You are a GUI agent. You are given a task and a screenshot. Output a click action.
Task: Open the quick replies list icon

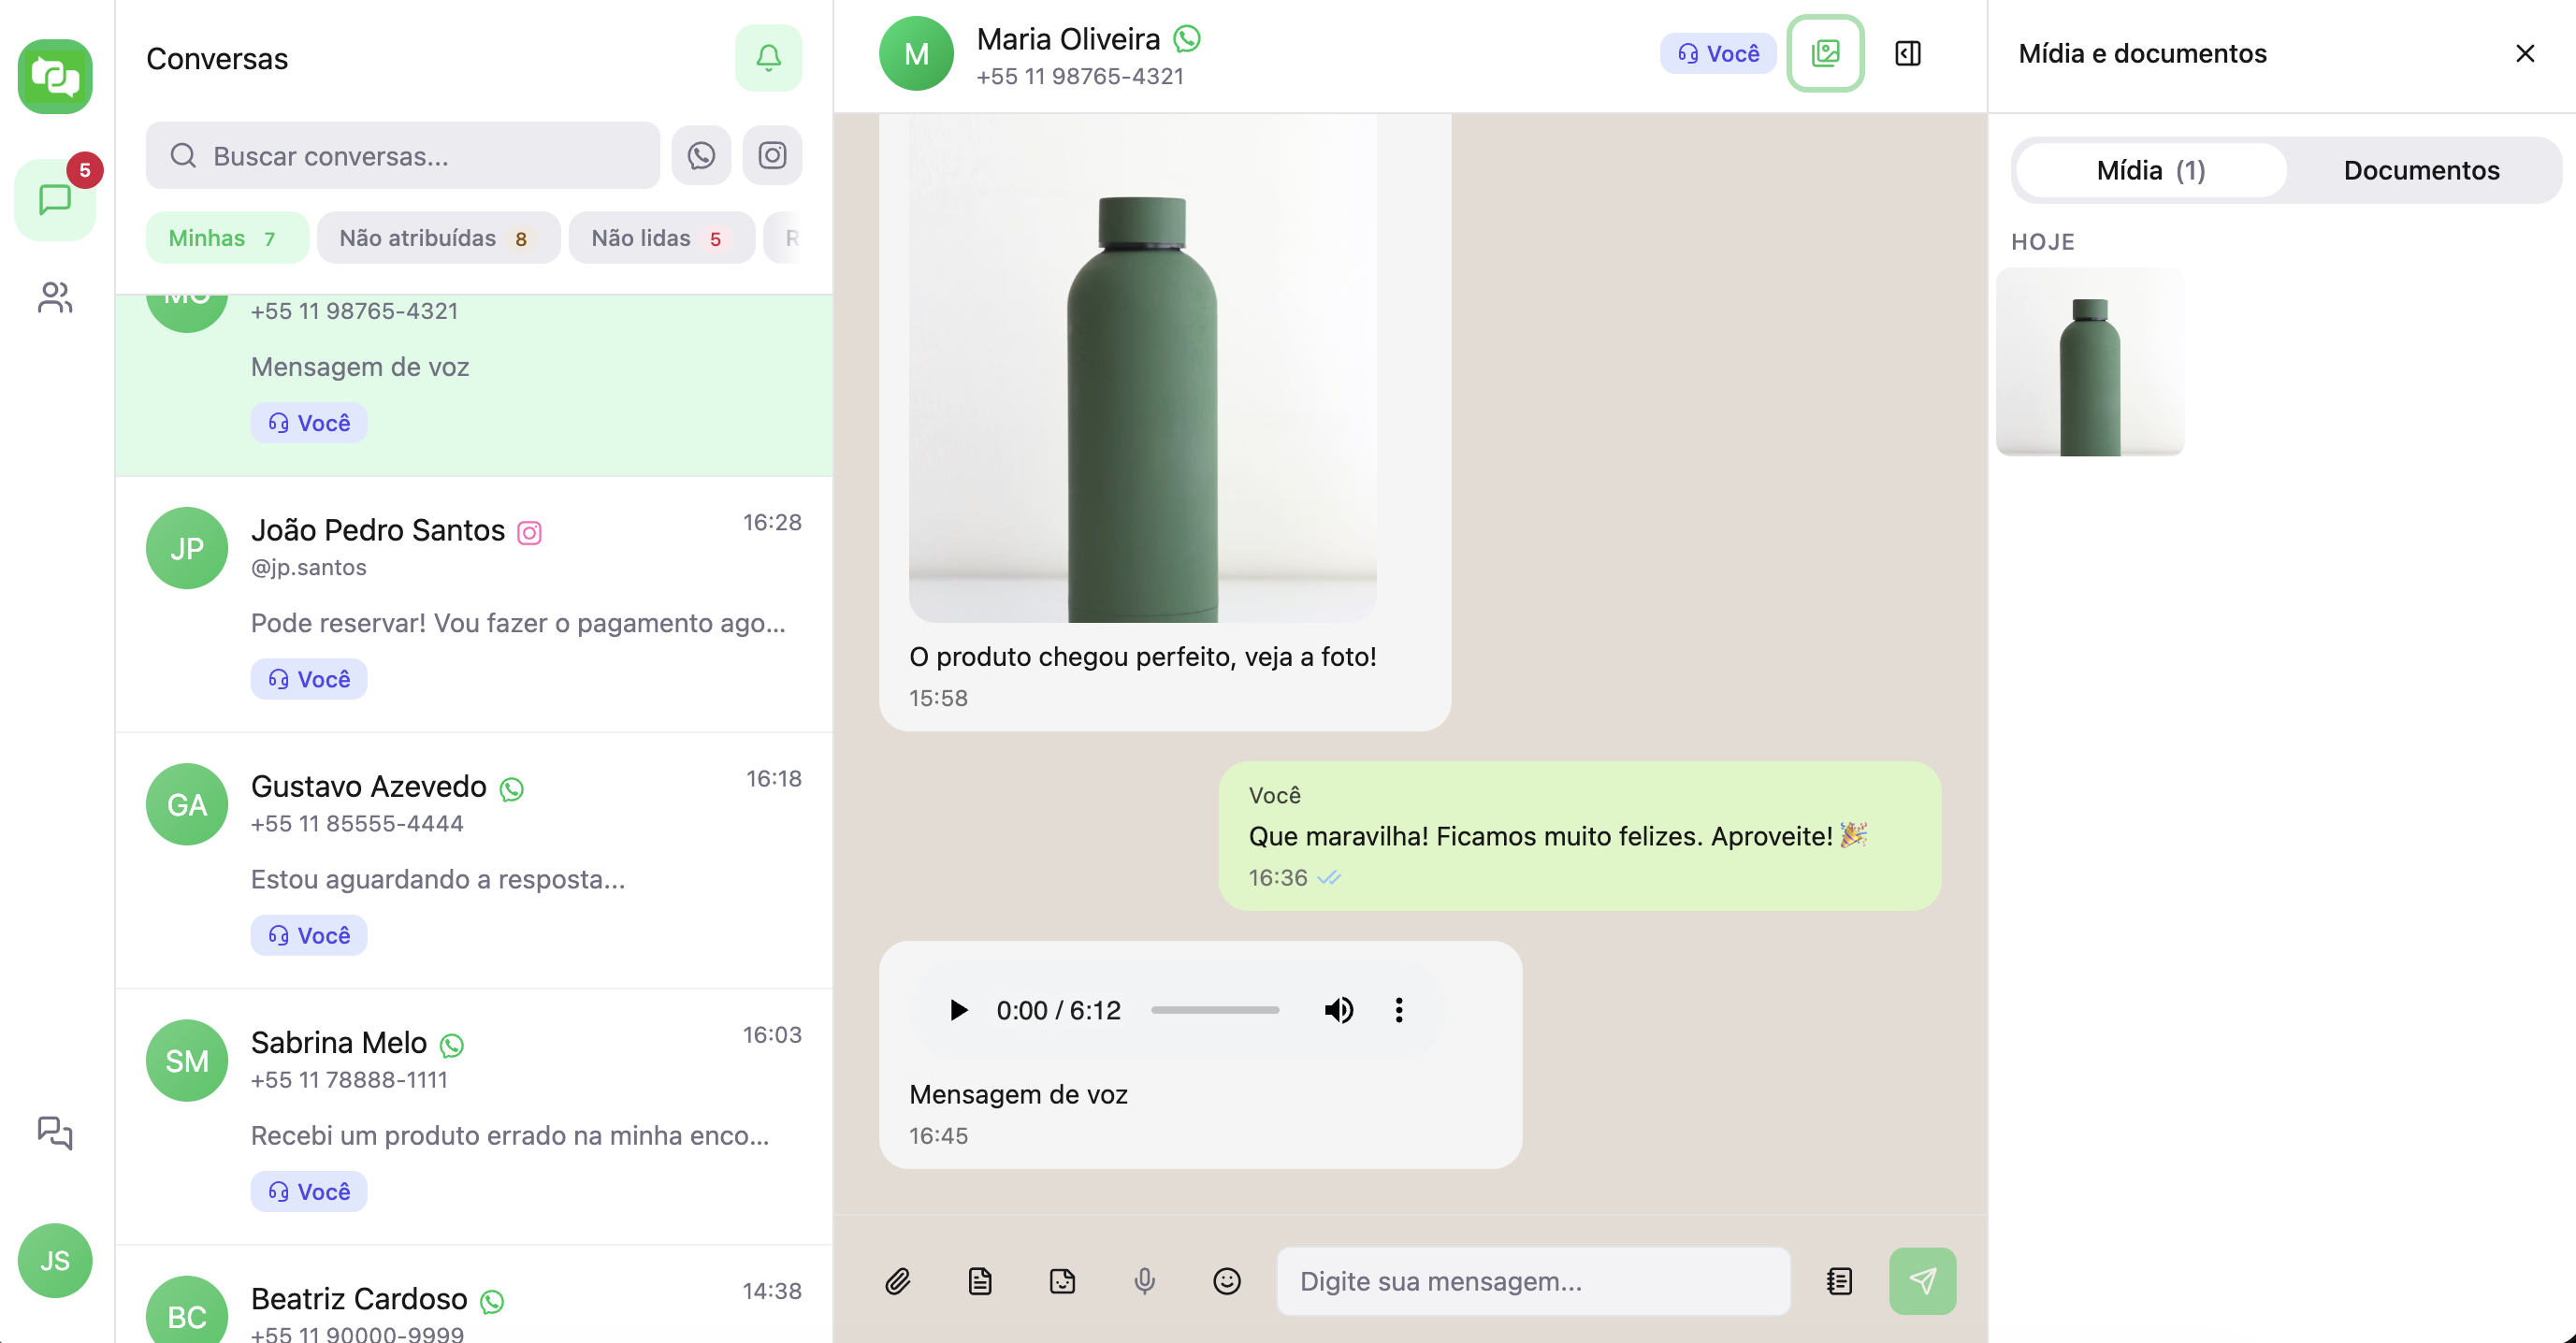click(x=1839, y=1281)
